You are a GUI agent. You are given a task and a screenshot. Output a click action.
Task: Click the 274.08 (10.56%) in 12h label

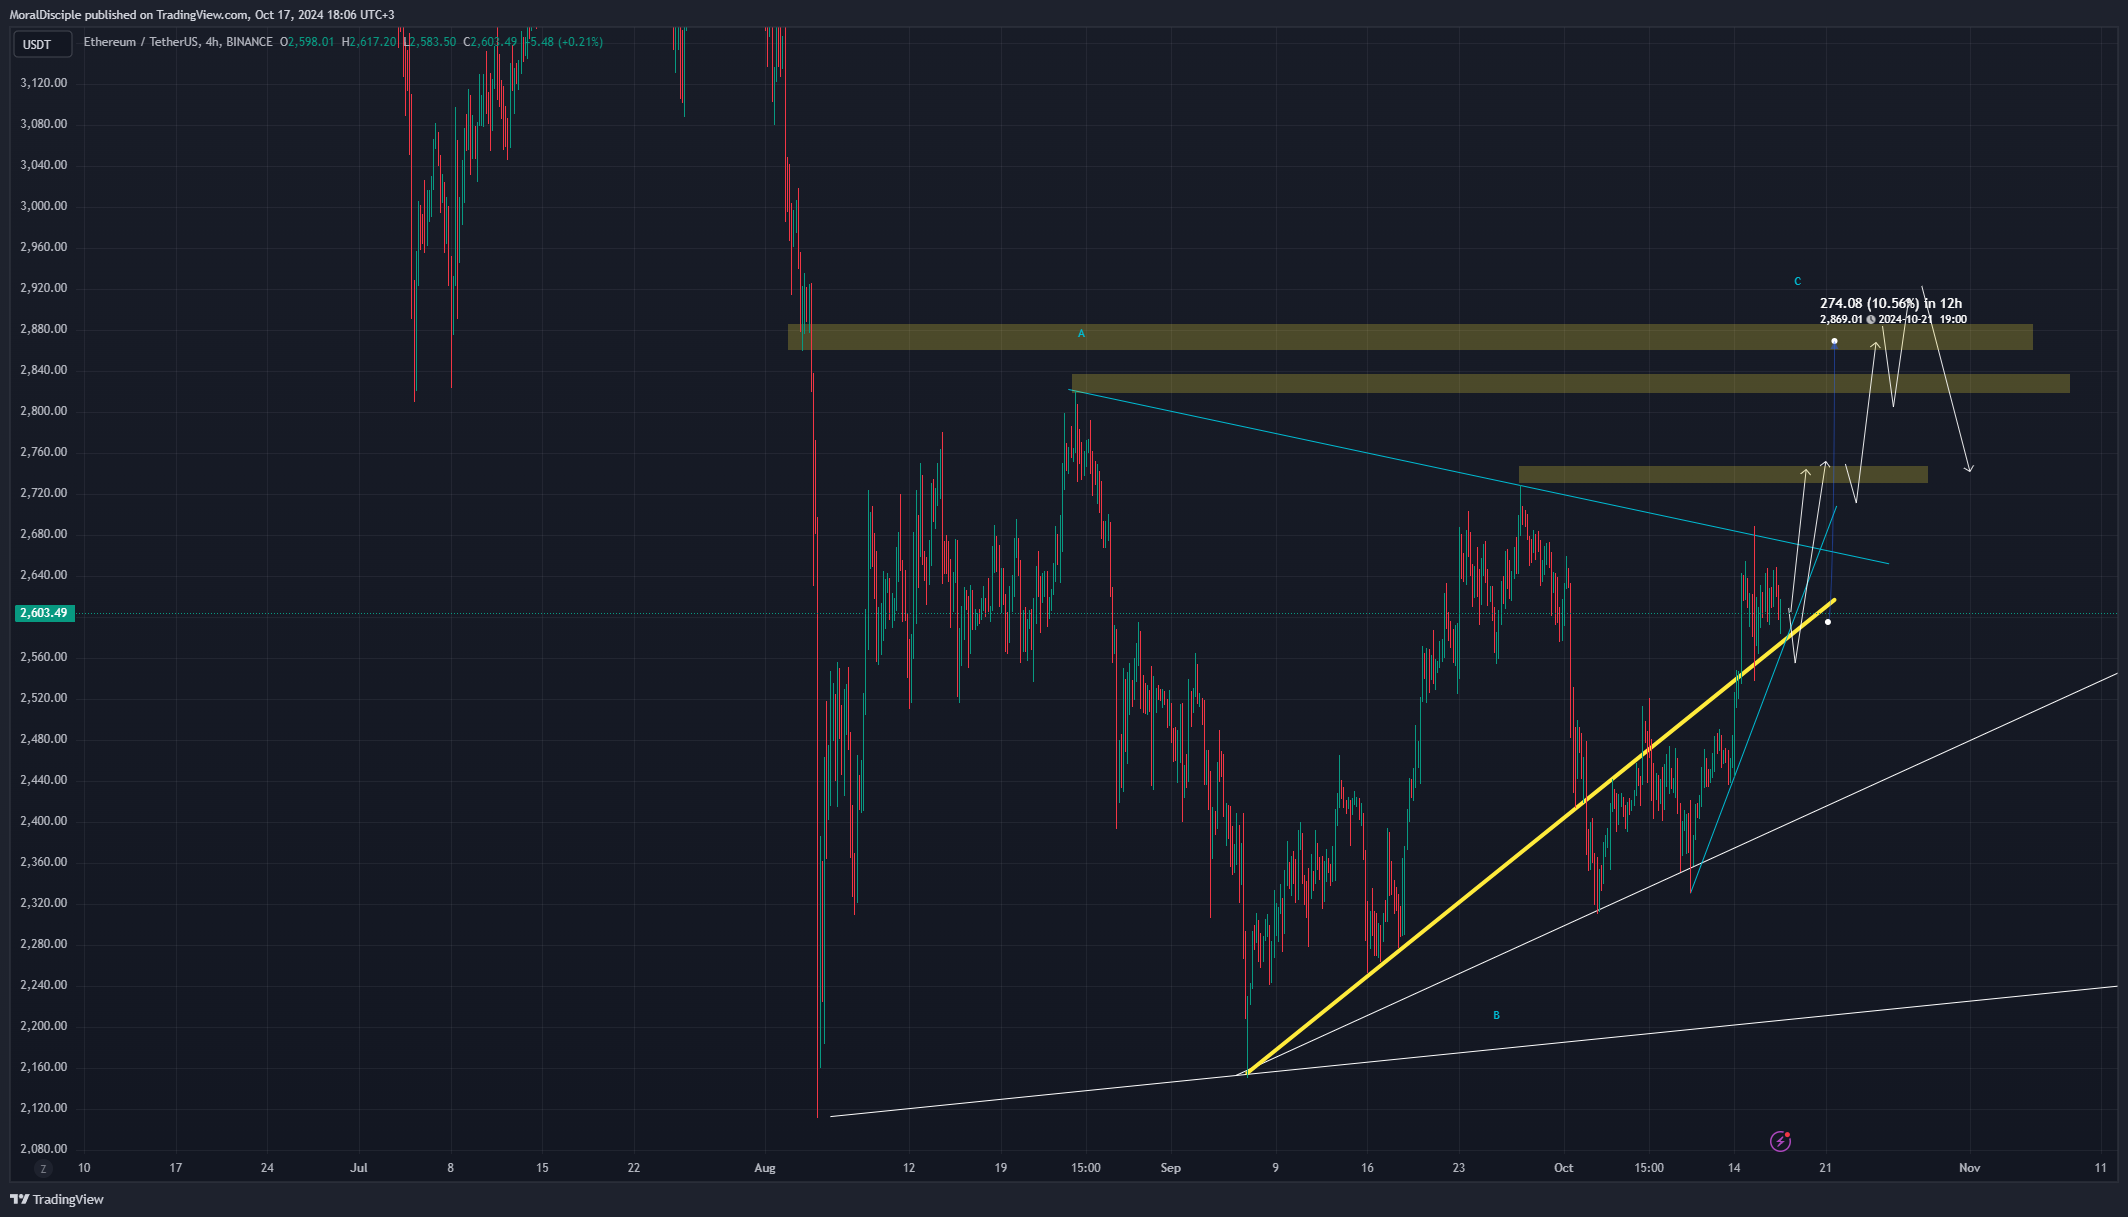pos(1890,303)
